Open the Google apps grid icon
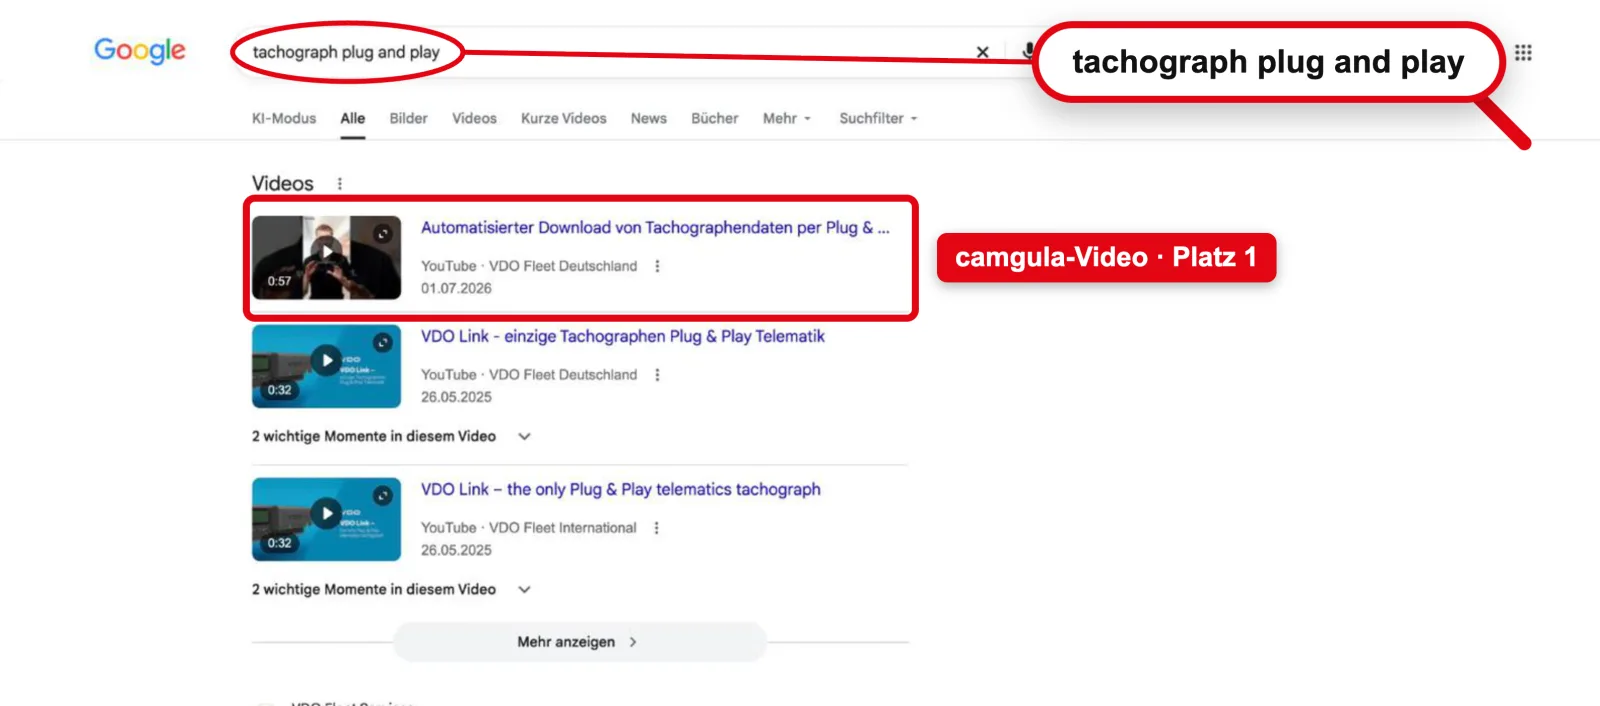This screenshot has height=706, width=1600. pyautogui.click(x=1523, y=52)
